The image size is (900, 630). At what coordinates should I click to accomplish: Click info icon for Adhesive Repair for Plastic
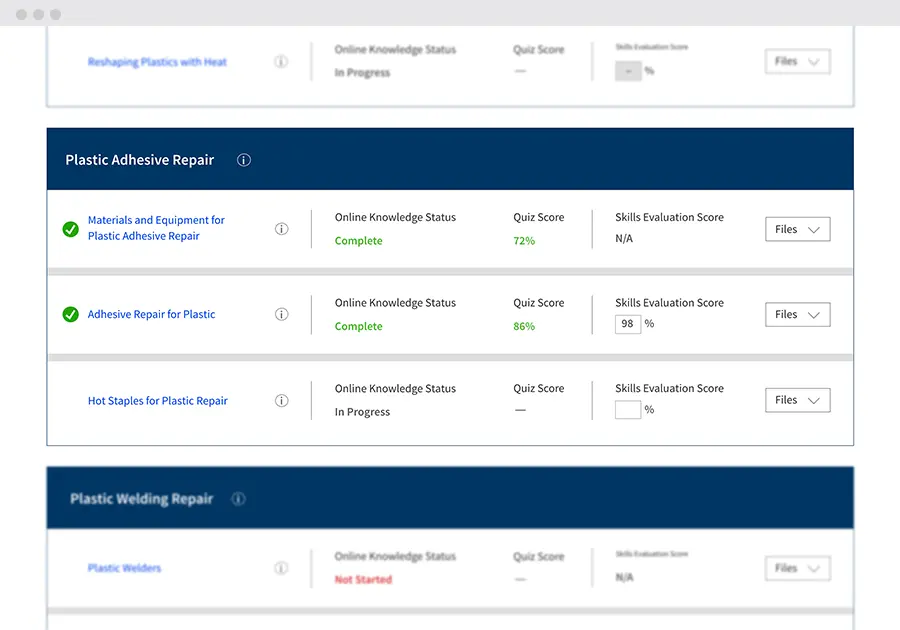(x=281, y=314)
